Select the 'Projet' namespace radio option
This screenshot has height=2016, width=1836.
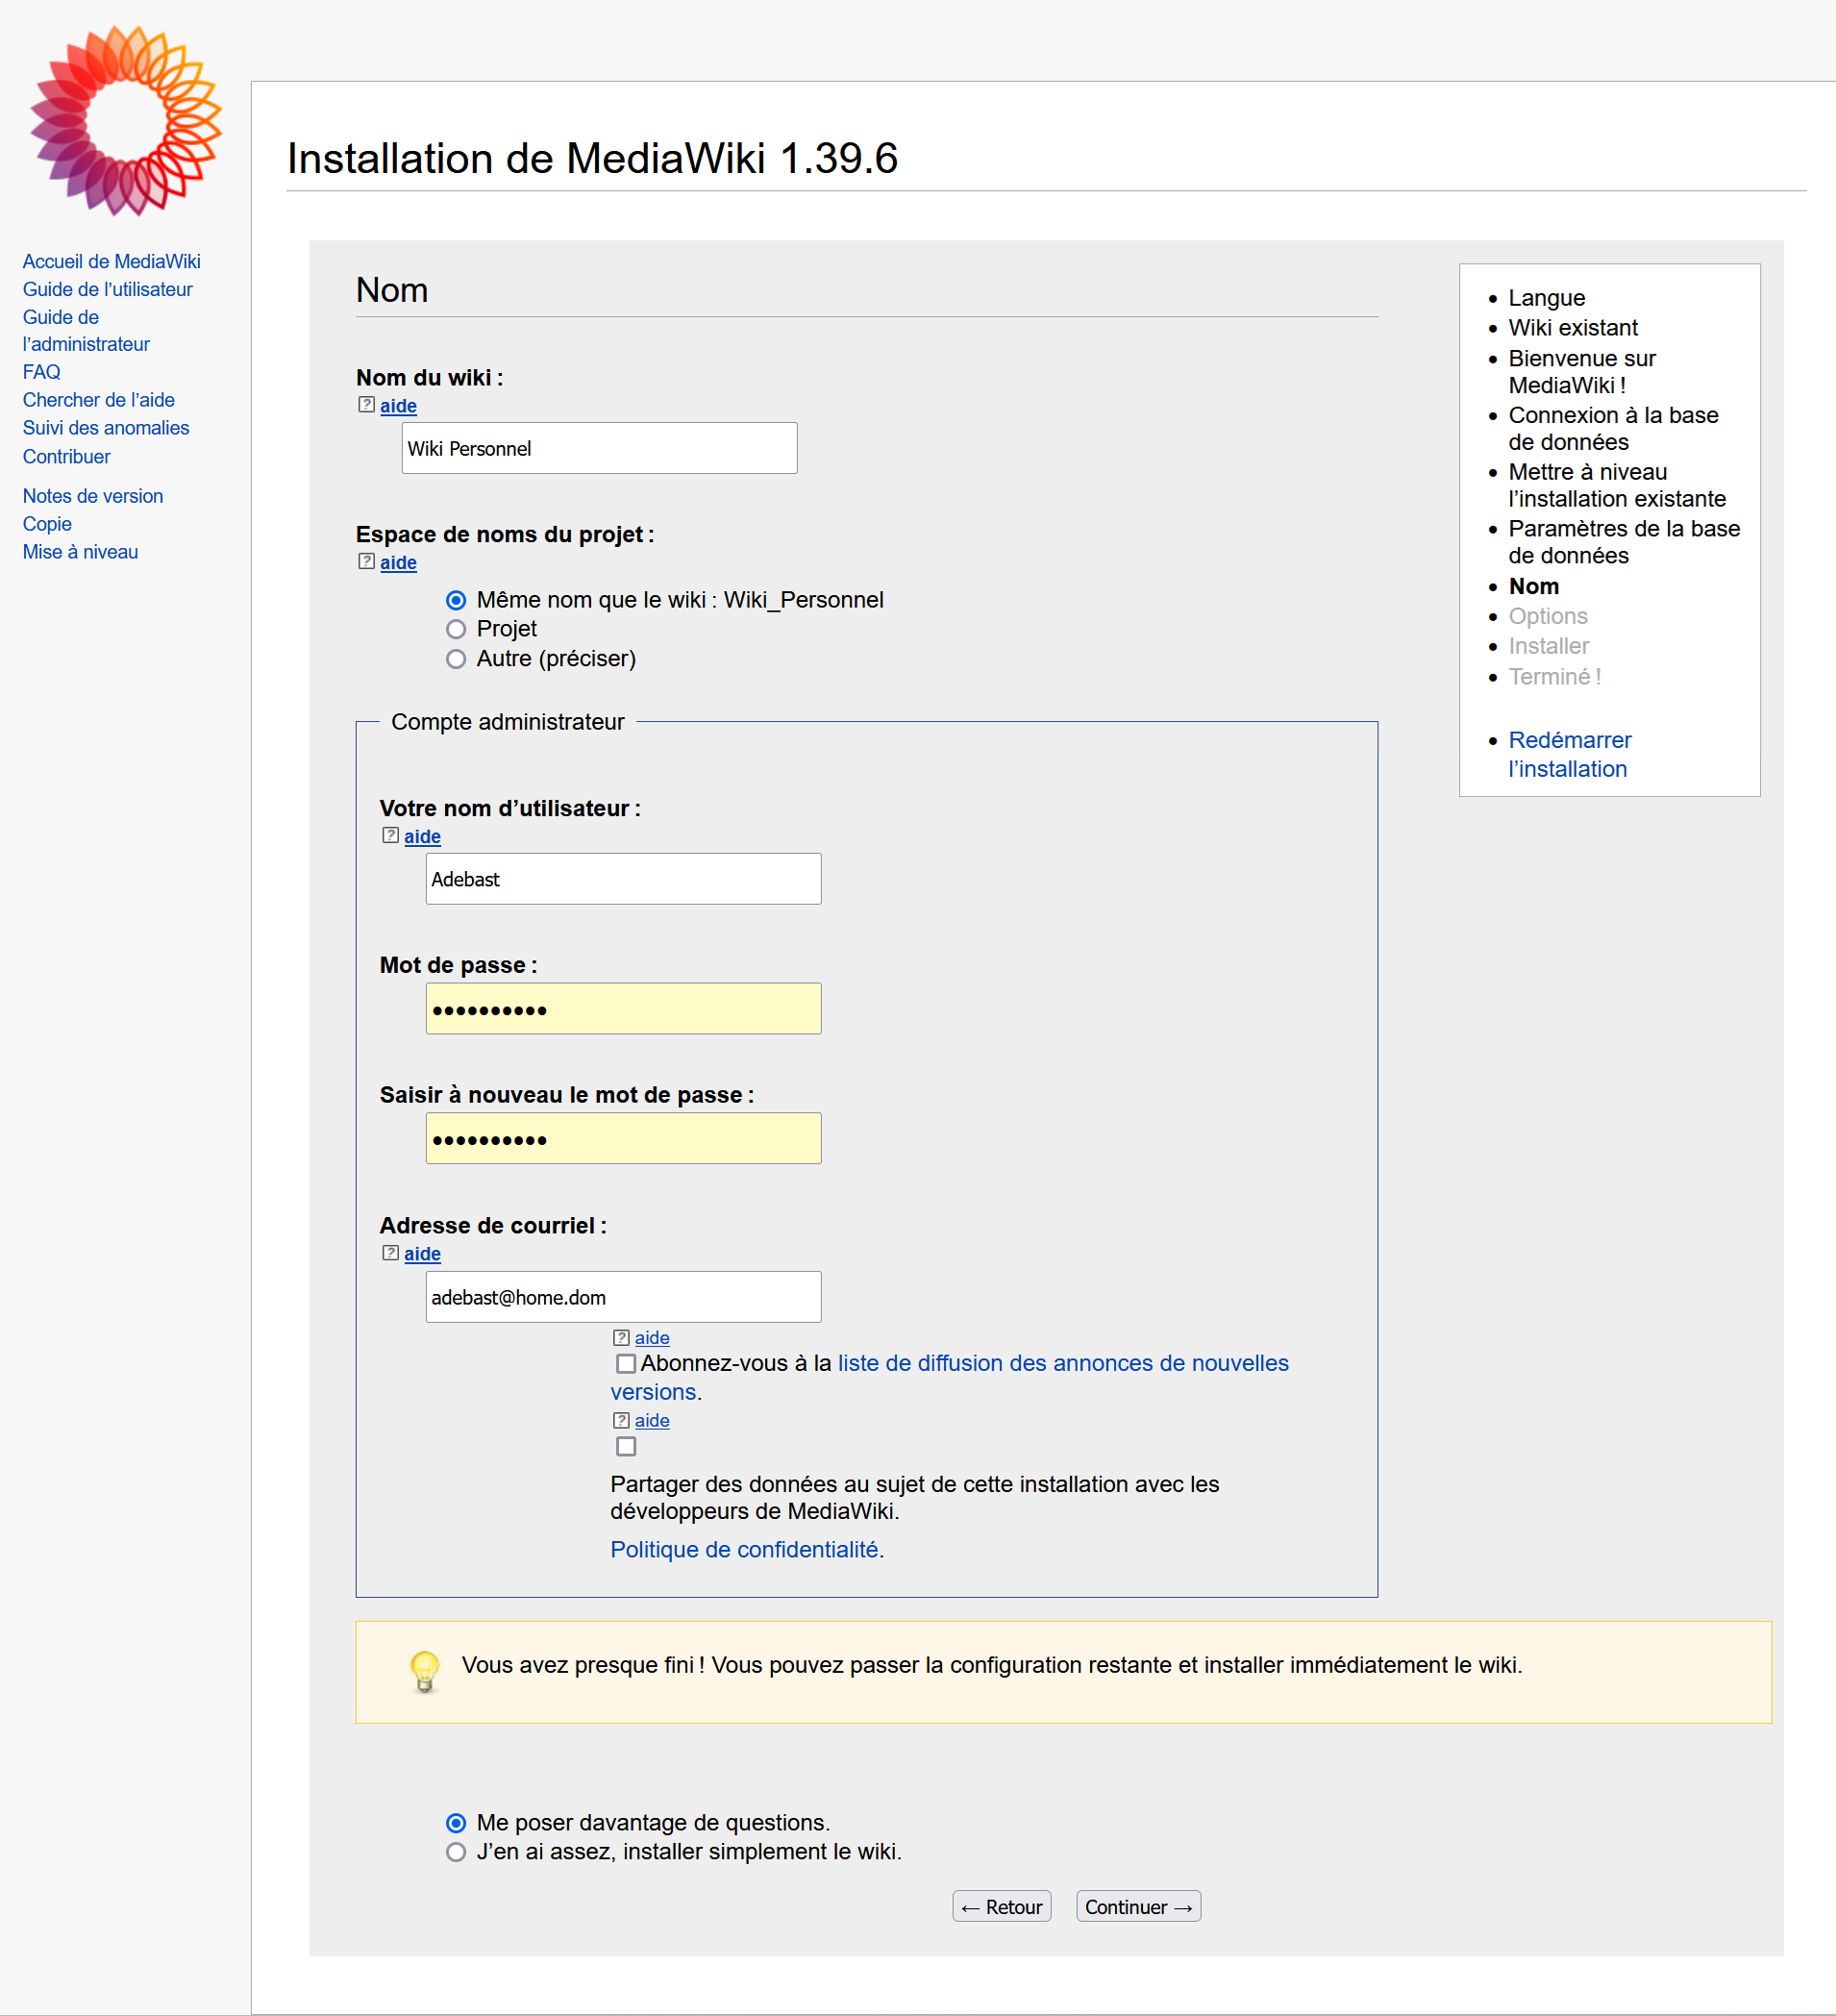(456, 629)
